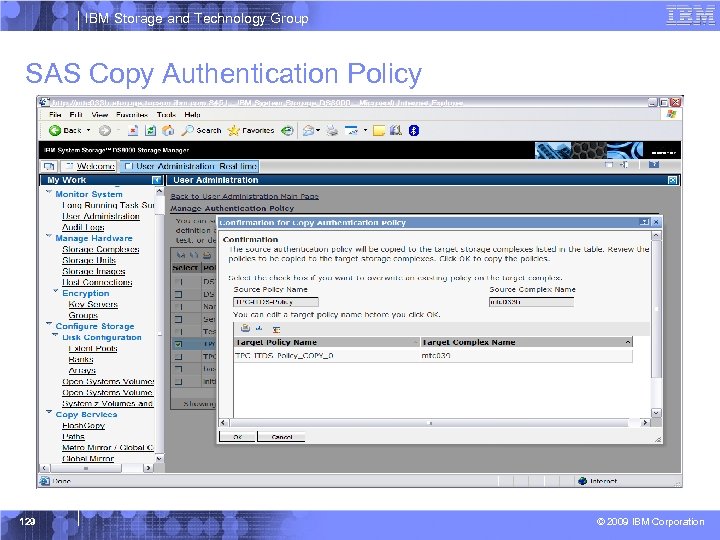Toggle the checked TPC policy row checkbox
This screenshot has width=720, height=540.
pos(178,344)
